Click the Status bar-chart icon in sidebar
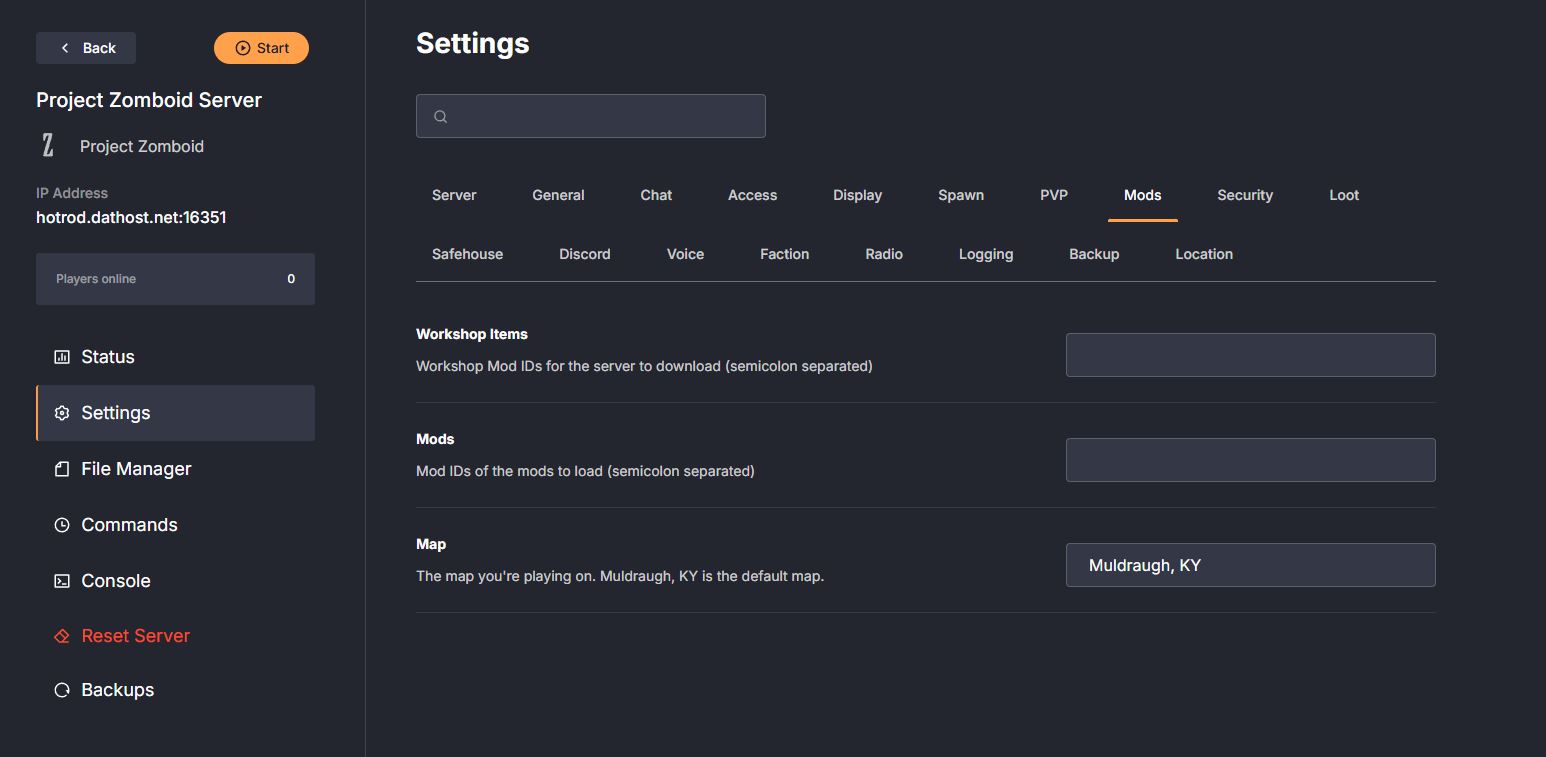The image size is (1546, 757). tap(62, 357)
